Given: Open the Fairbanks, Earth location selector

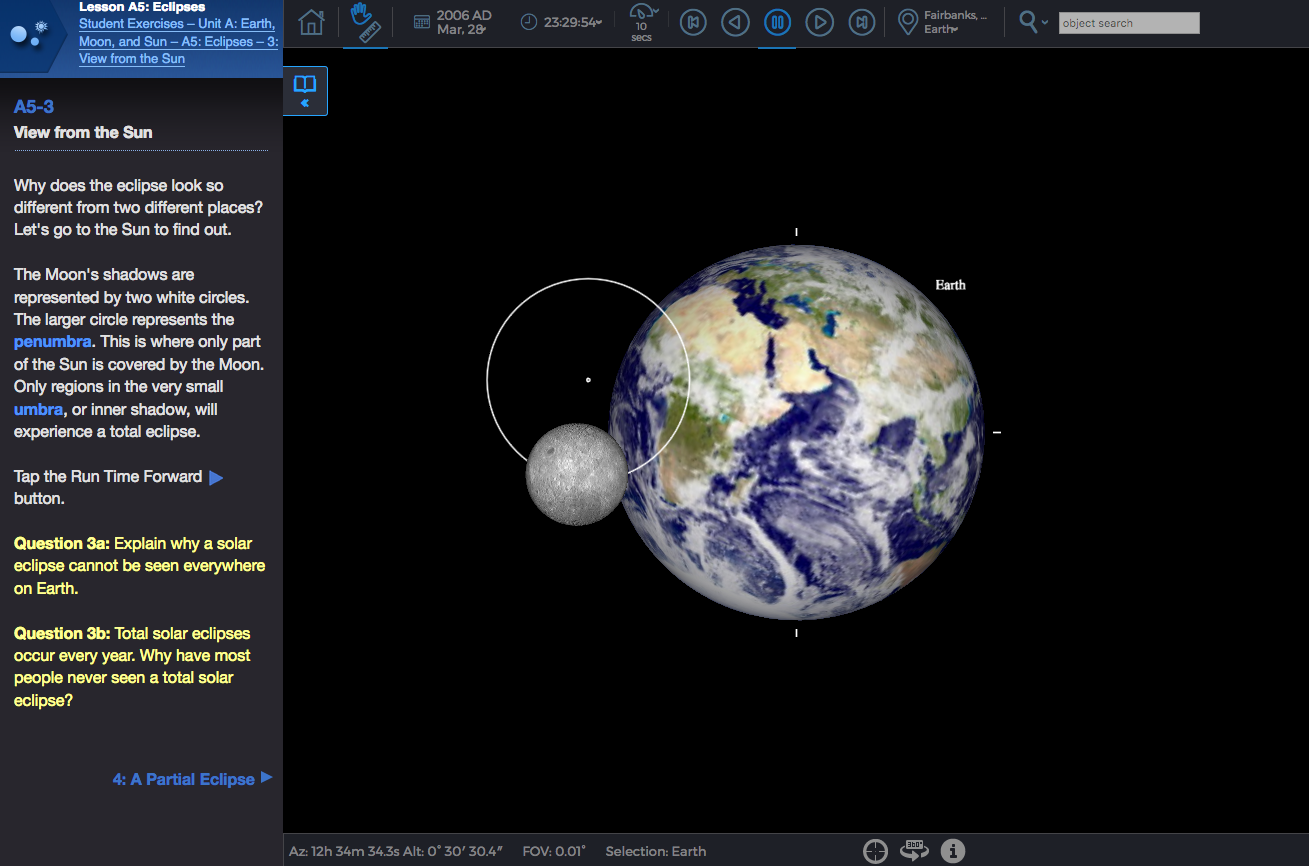Looking at the screenshot, I should (x=943, y=22).
